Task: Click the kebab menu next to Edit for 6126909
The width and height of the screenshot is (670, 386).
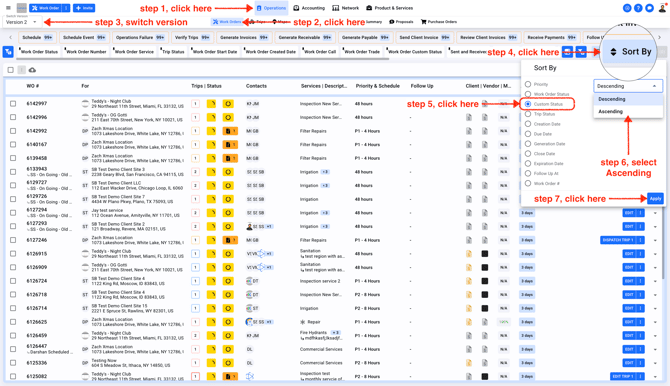Action: pyautogui.click(x=640, y=268)
